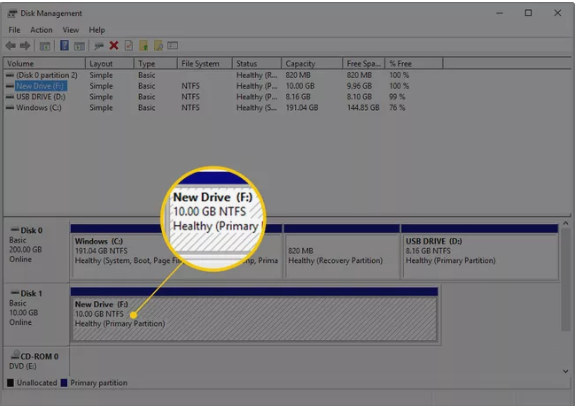This screenshot has height=406, width=576.
Task: Click the toolbar icon with green up arrow
Action: 143,46
